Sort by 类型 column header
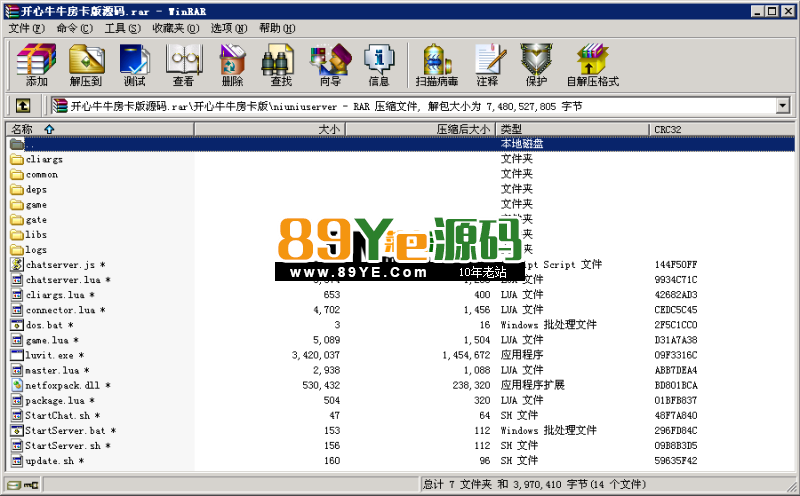 [572, 129]
